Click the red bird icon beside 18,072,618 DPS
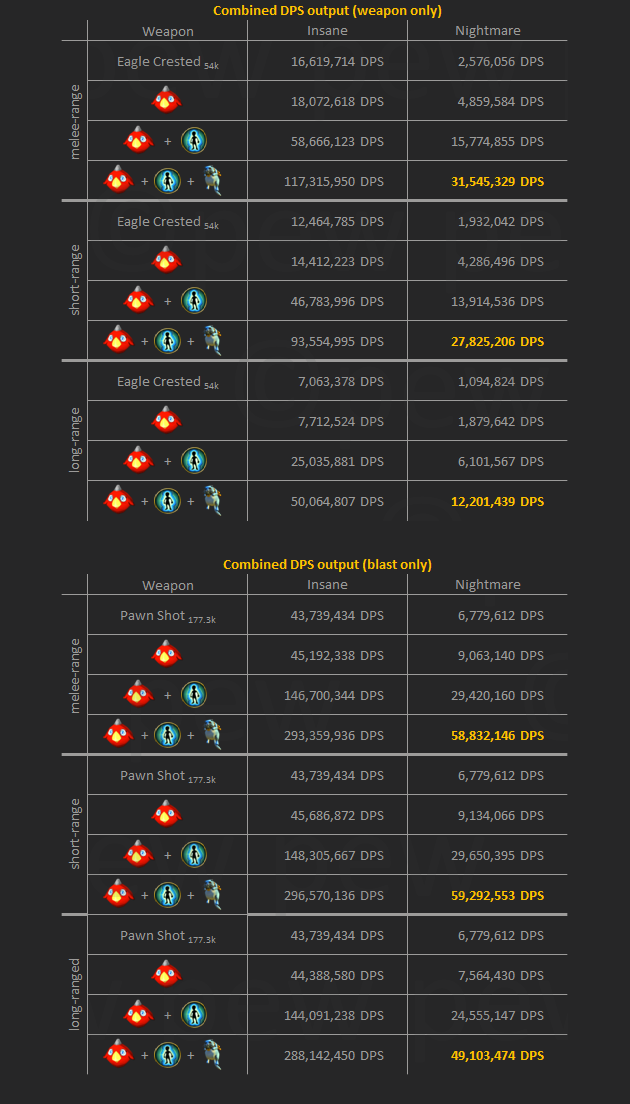Viewport: 630px width, 1104px height. [166, 101]
